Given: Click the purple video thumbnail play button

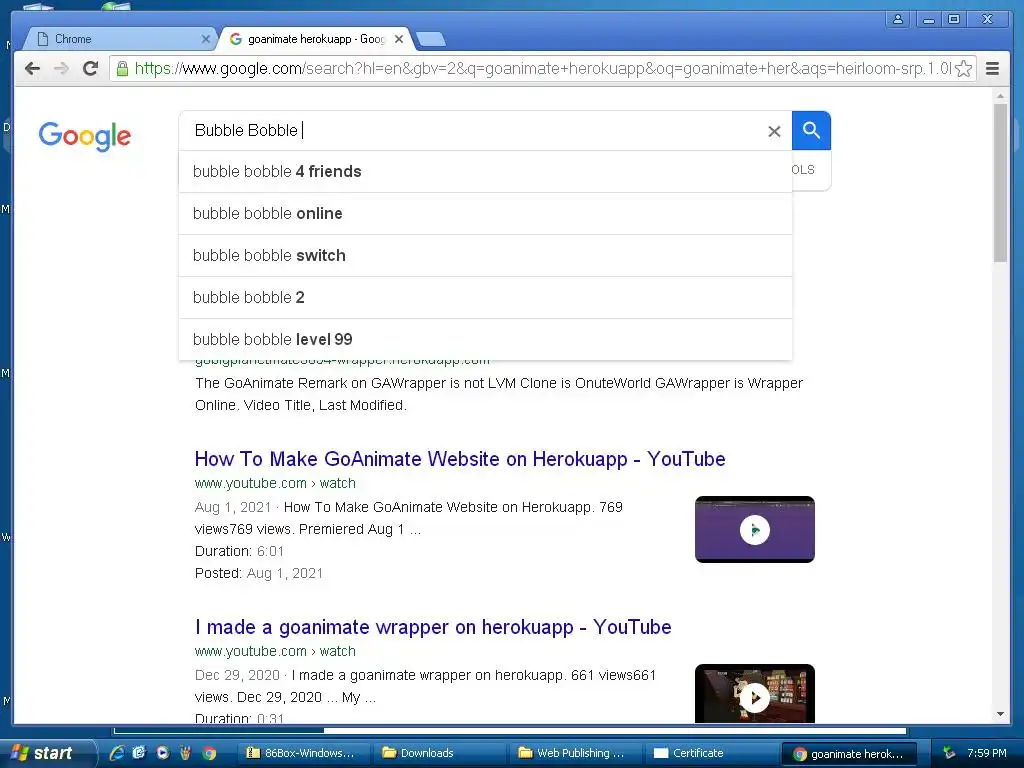Looking at the screenshot, I should point(754,530).
